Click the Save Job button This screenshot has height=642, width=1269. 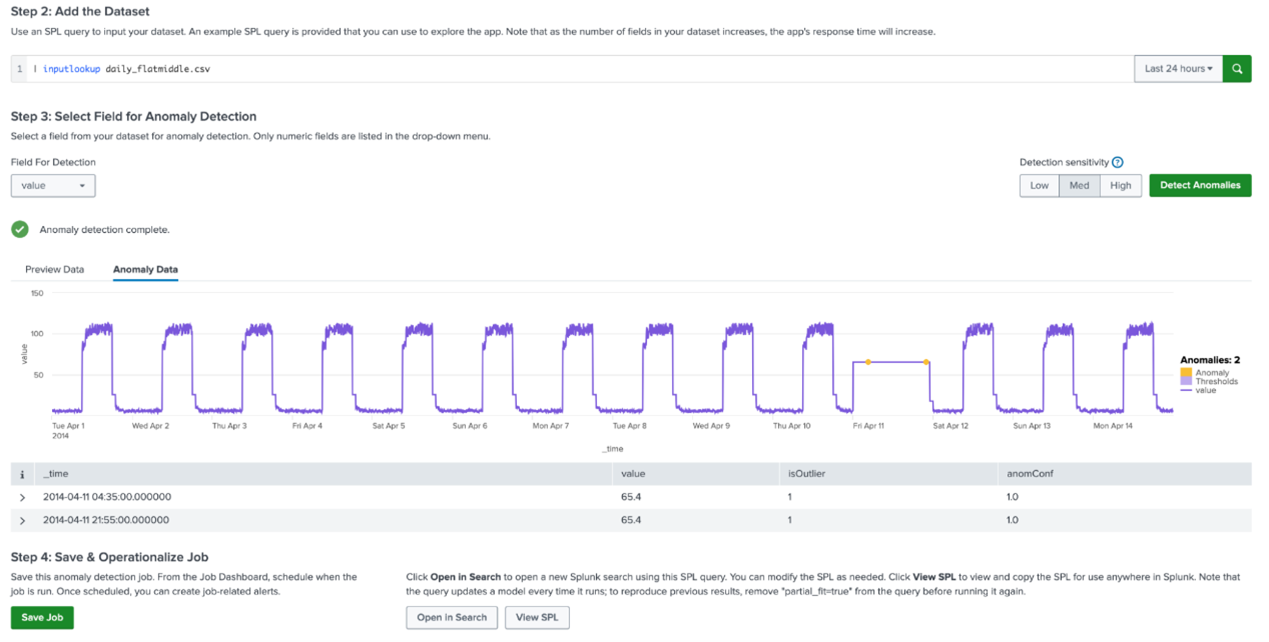click(42, 617)
